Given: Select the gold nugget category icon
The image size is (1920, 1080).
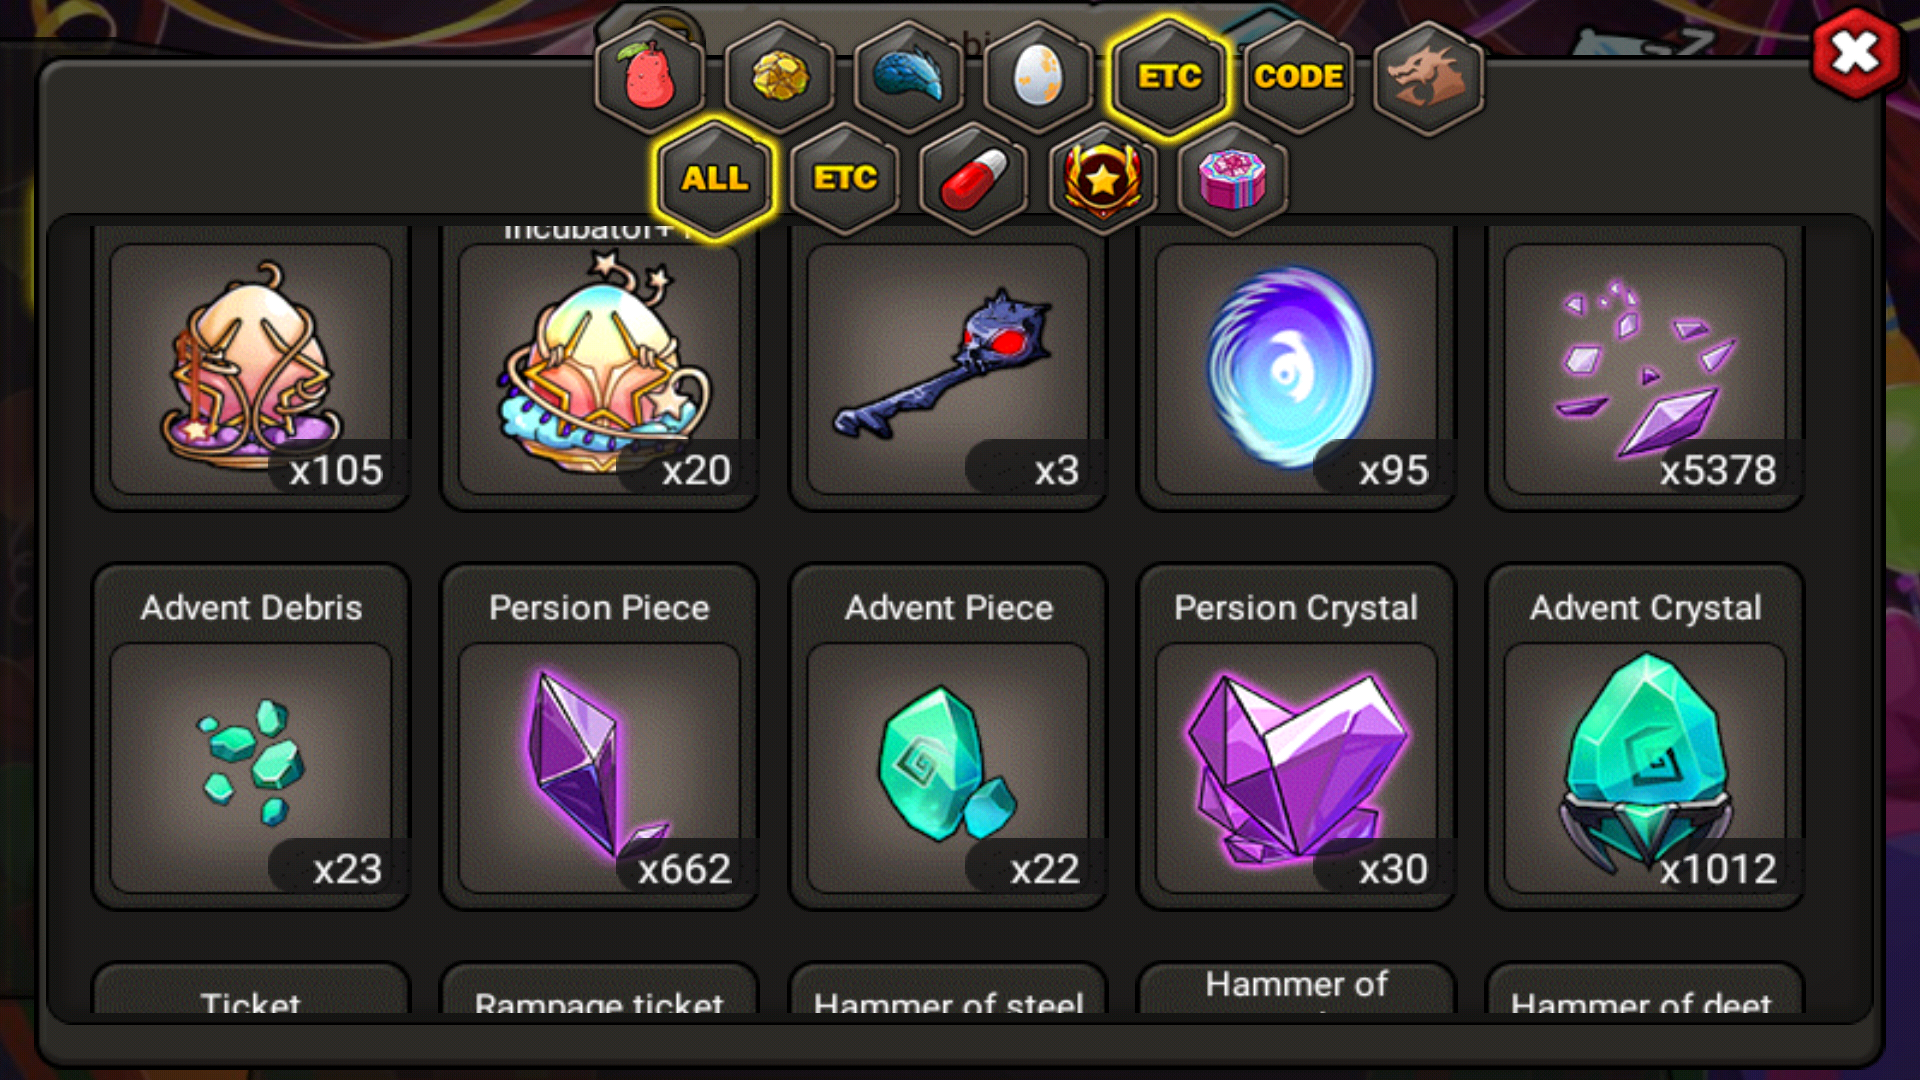Looking at the screenshot, I should coord(780,77).
